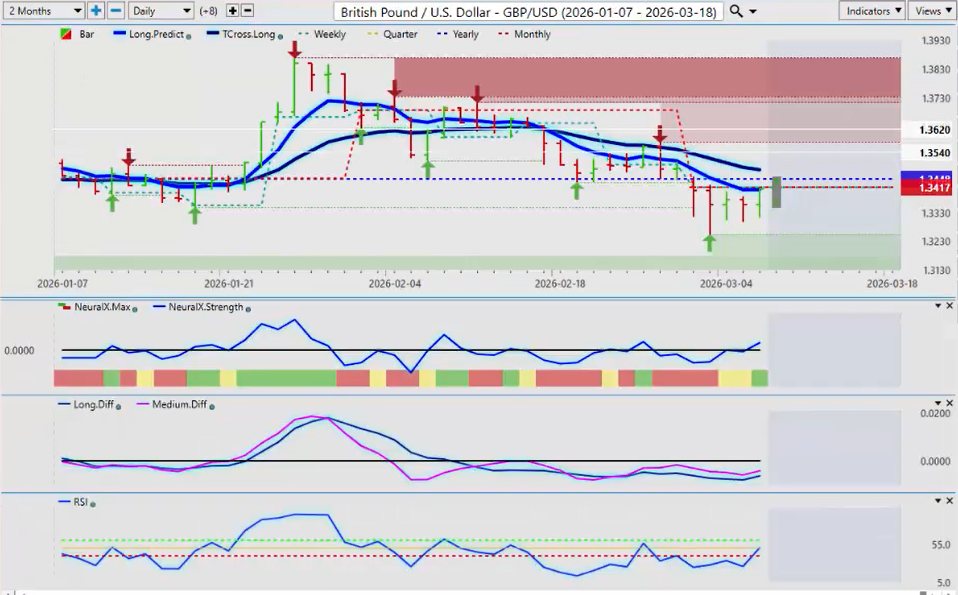Close the RSI indicator panel
Viewport: 958px width, 595px height.
click(949, 500)
